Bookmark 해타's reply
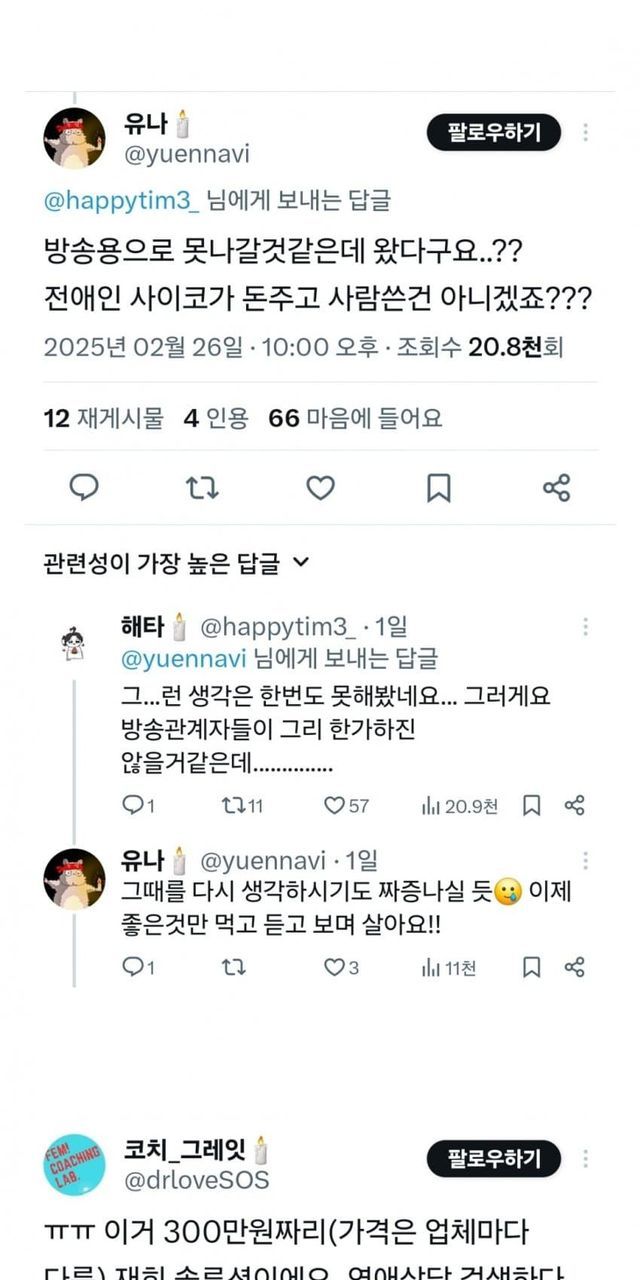This screenshot has width=640, height=1280. tap(532, 805)
